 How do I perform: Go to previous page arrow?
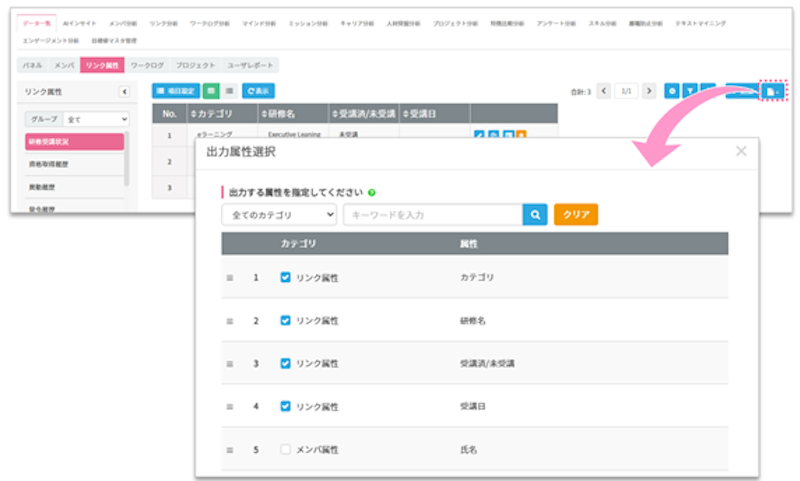(x=603, y=91)
